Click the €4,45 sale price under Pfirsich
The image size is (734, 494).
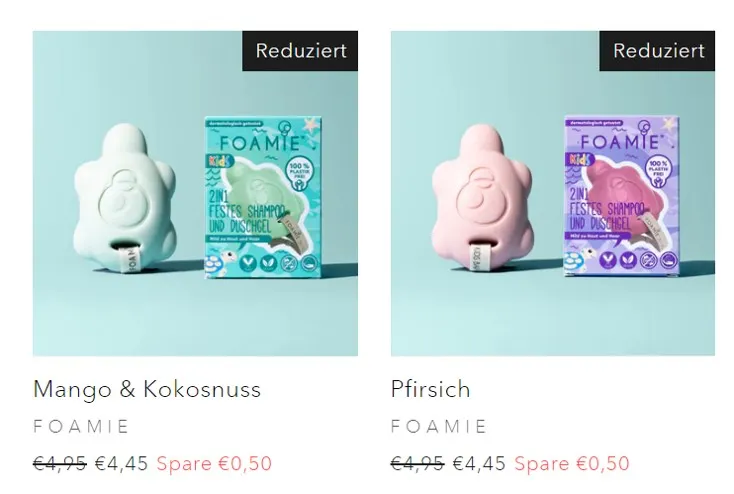pos(479,464)
